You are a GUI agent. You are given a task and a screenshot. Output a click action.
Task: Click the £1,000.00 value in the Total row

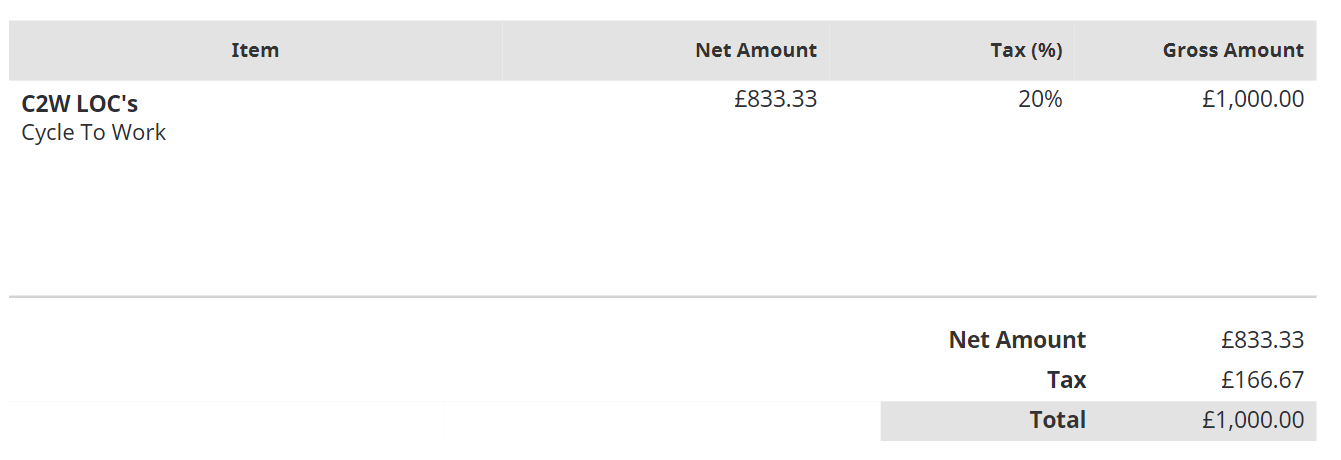pyautogui.click(x=1252, y=420)
